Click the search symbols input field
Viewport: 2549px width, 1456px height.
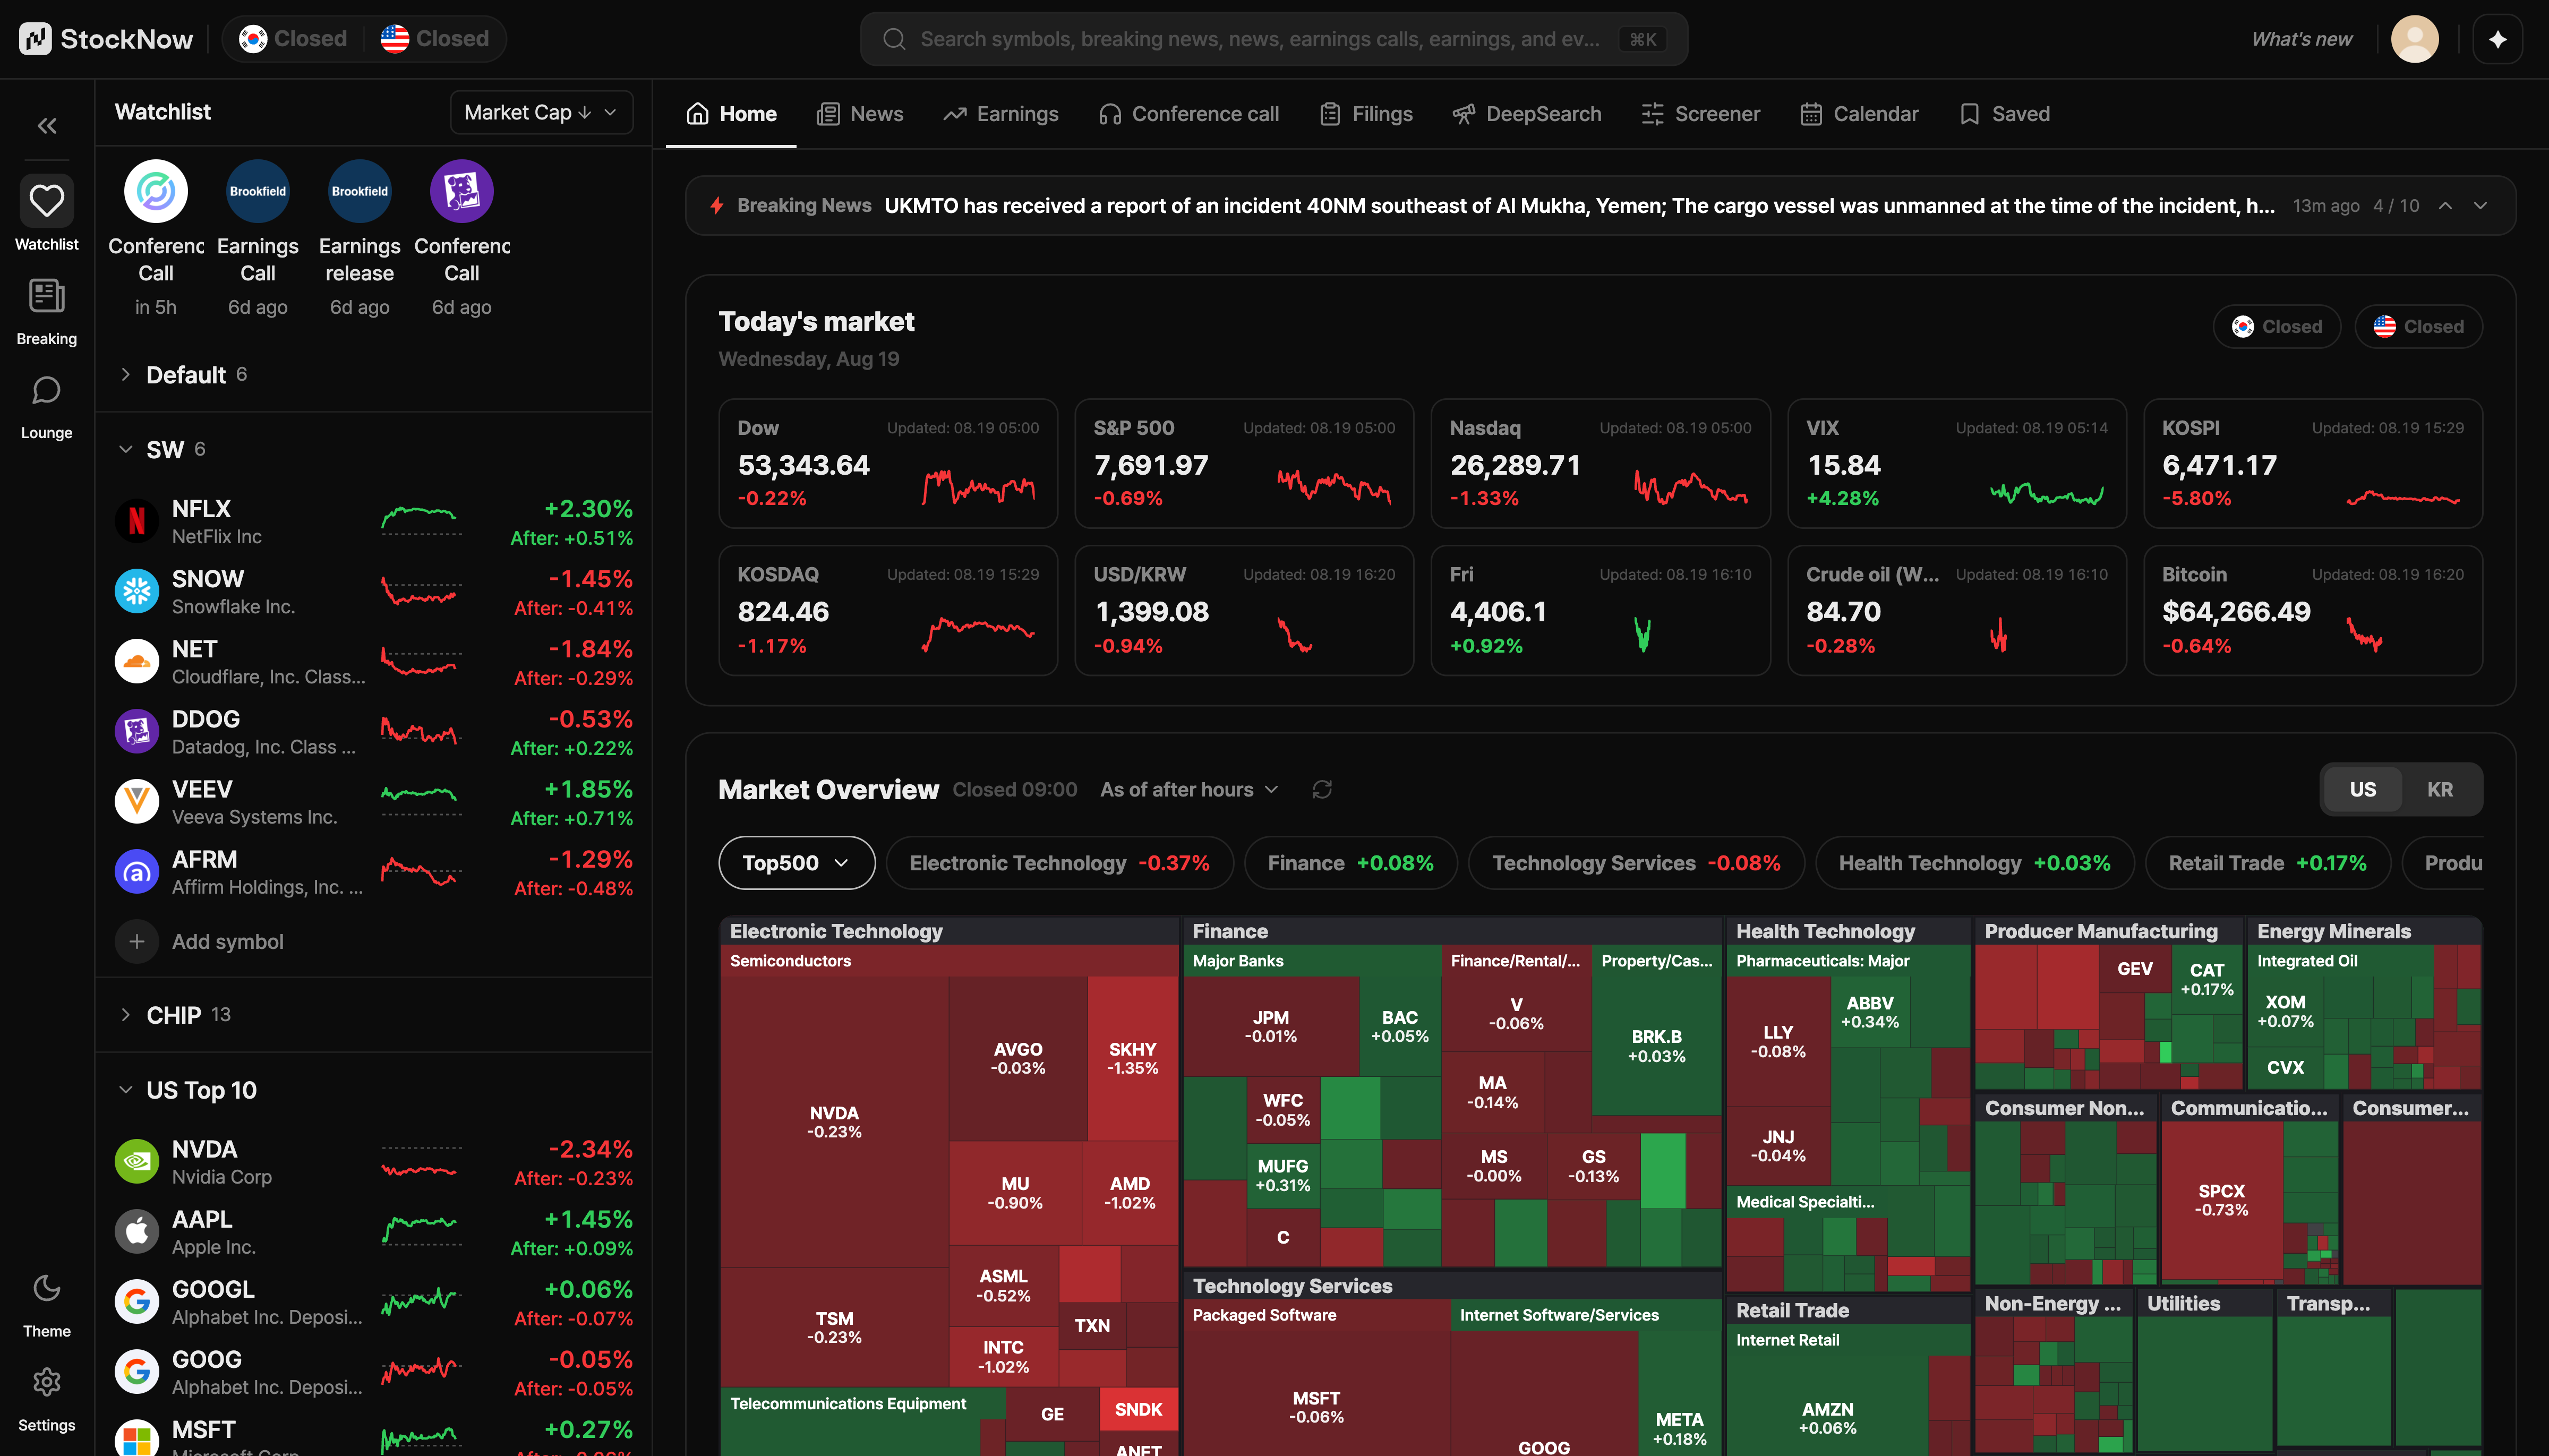(x=1274, y=39)
